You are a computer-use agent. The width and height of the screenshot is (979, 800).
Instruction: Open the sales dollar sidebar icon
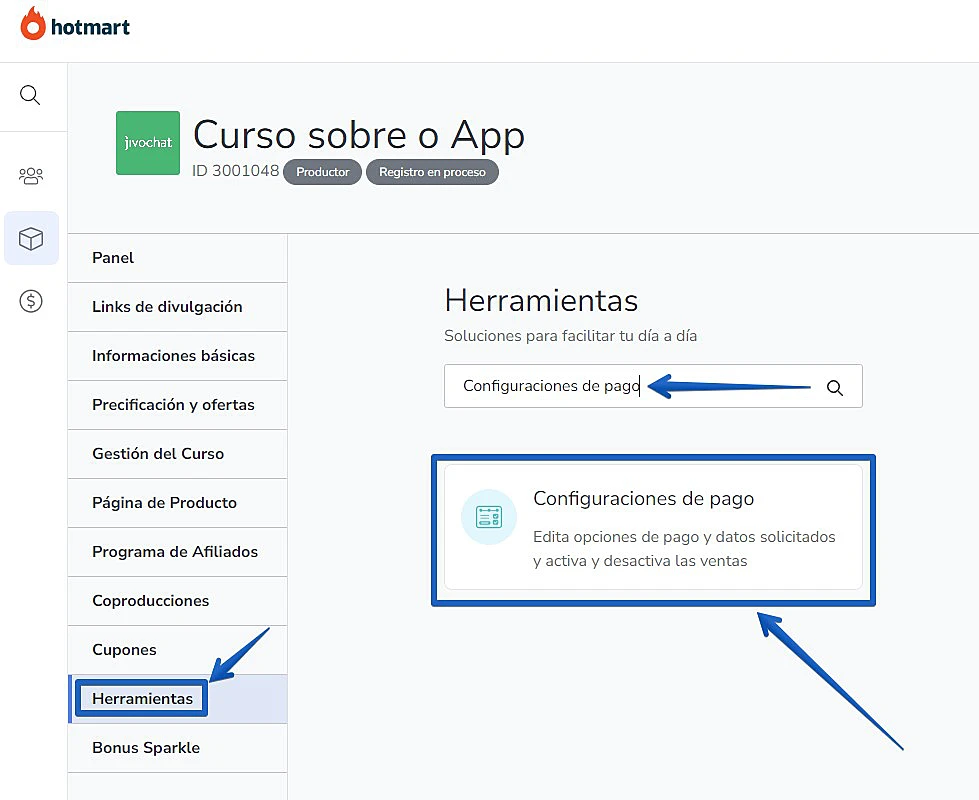(31, 301)
